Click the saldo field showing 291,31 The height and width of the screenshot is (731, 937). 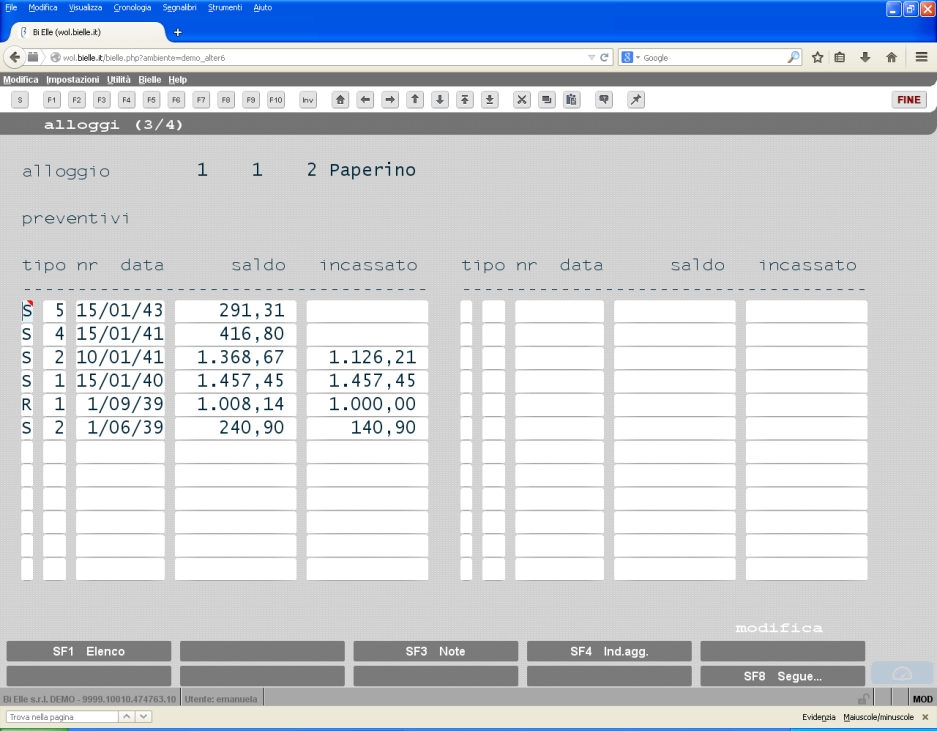[x=235, y=311]
